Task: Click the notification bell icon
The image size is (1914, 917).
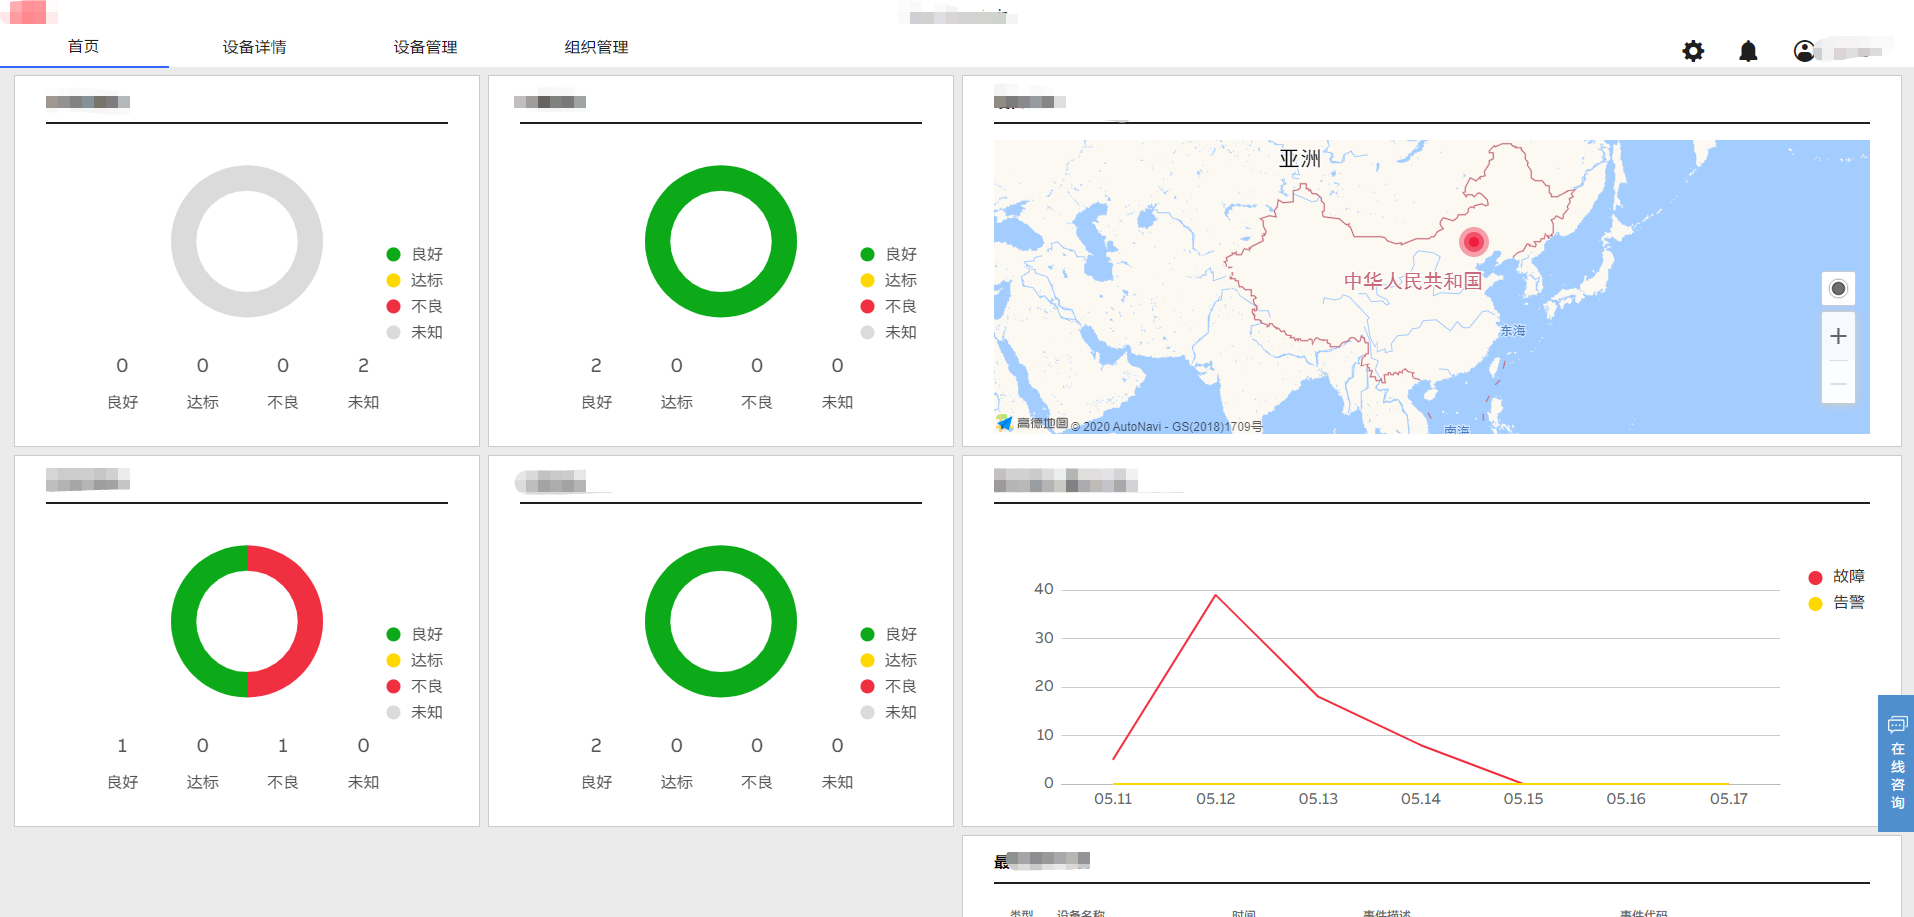Action: click(1748, 50)
